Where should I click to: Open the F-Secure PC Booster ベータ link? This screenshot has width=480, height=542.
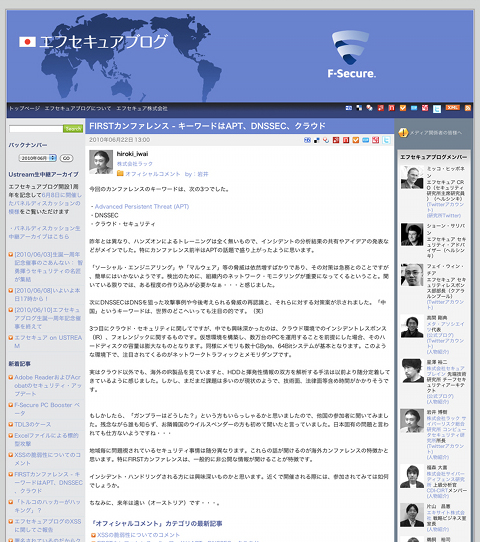click(47, 409)
